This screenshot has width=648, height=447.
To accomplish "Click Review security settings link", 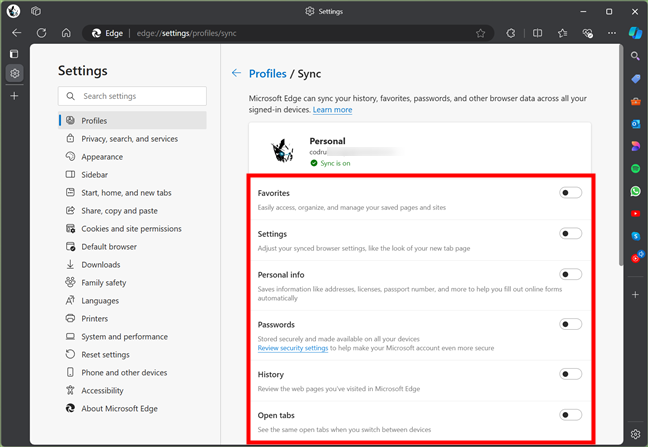I will [x=293, y=348].
